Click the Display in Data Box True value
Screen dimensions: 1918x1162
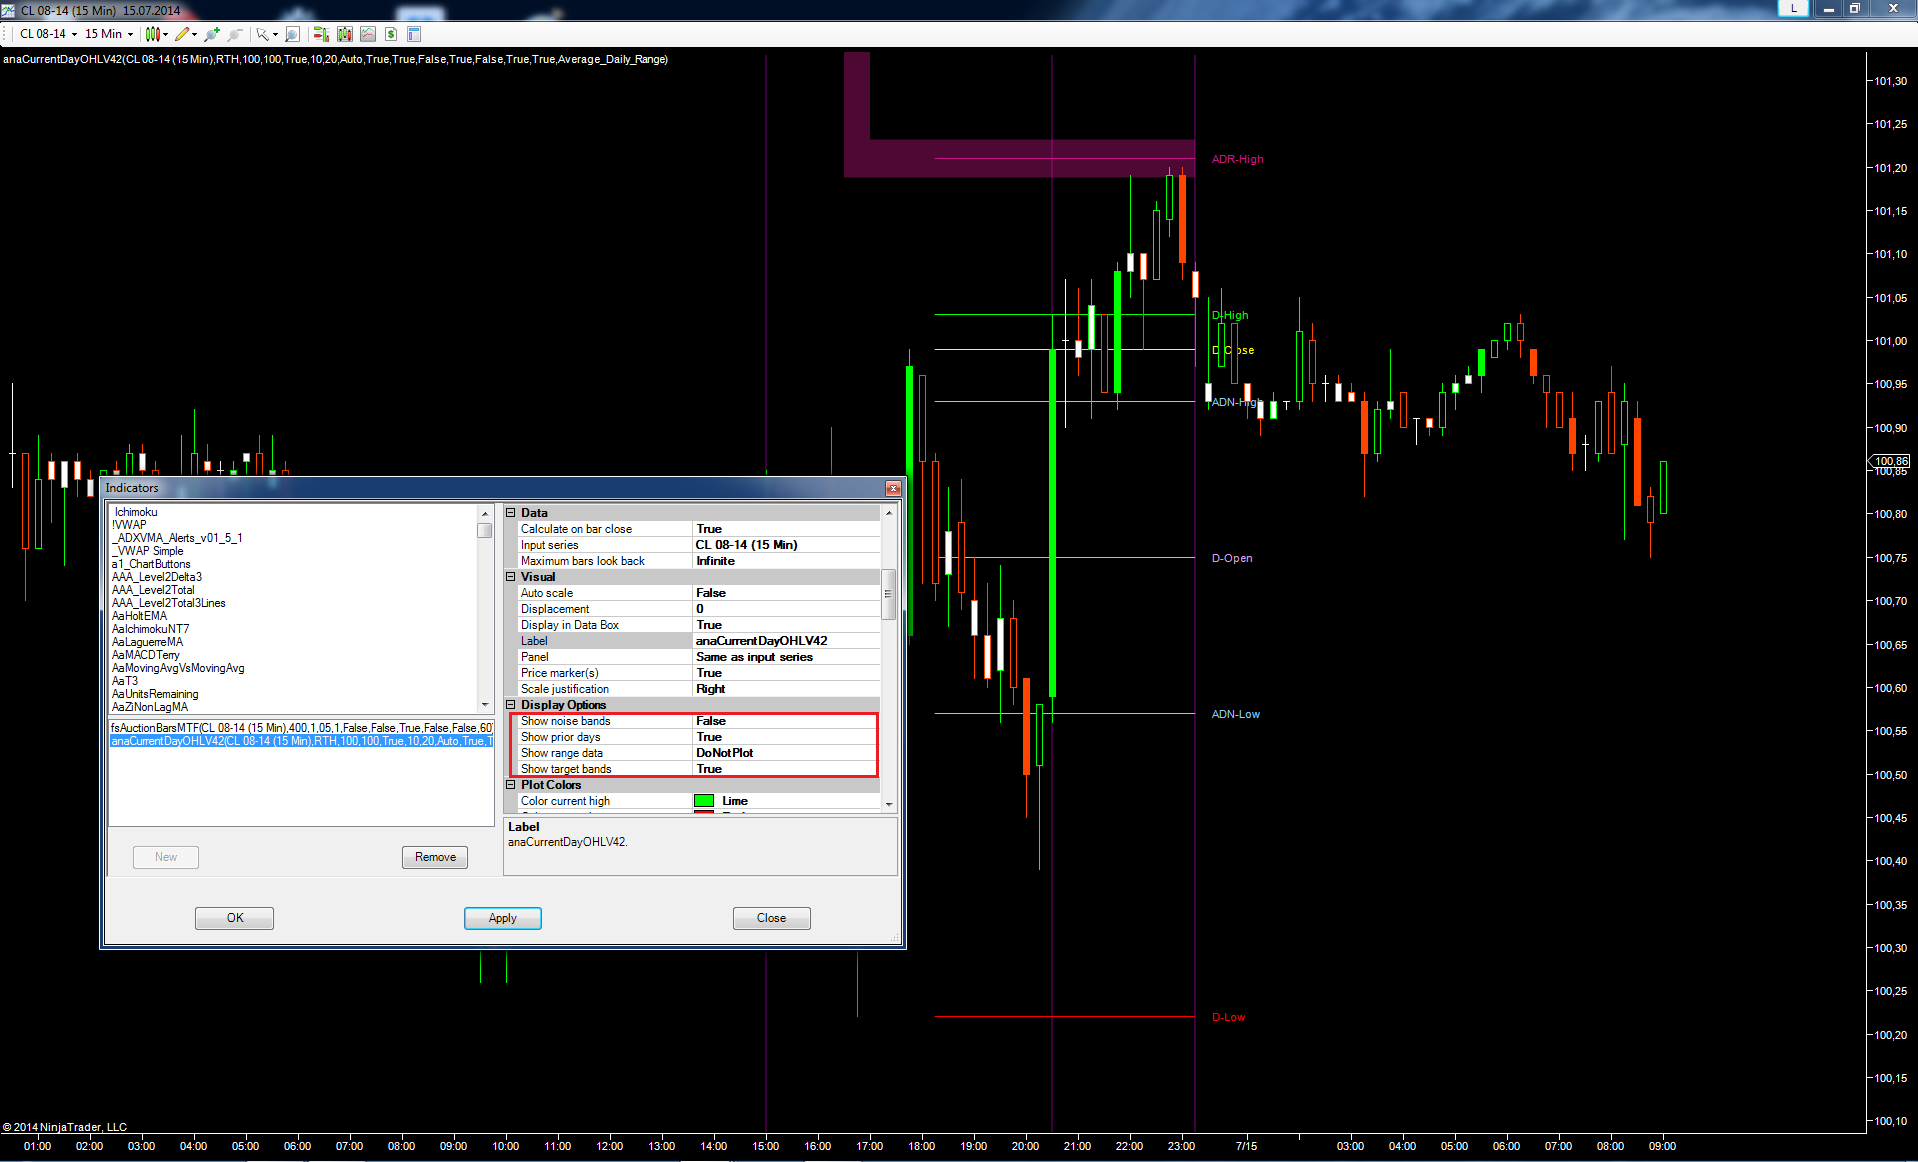tap(786, 625)
